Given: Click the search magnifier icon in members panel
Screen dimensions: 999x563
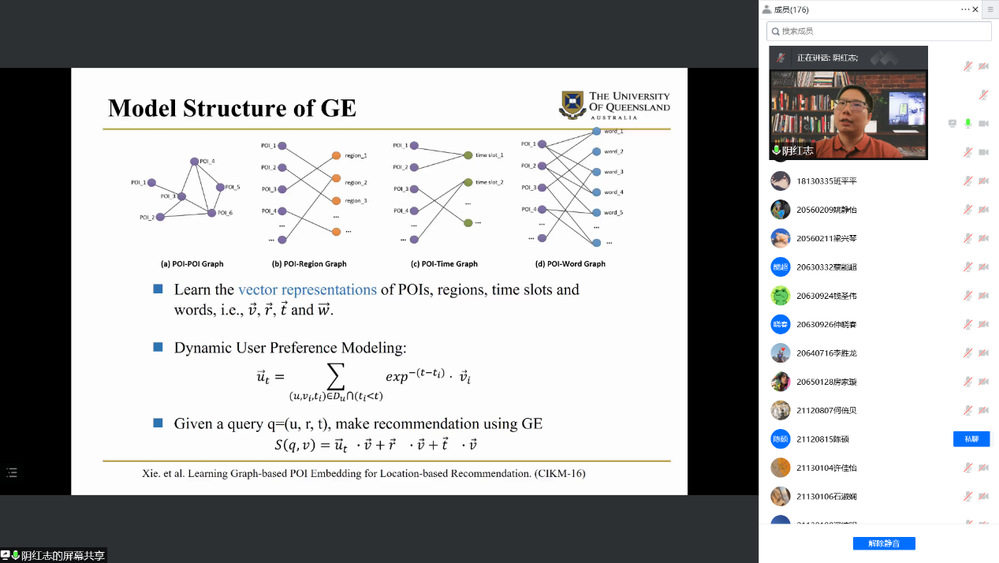Looking at the screenshot, I should coord(775,31).
